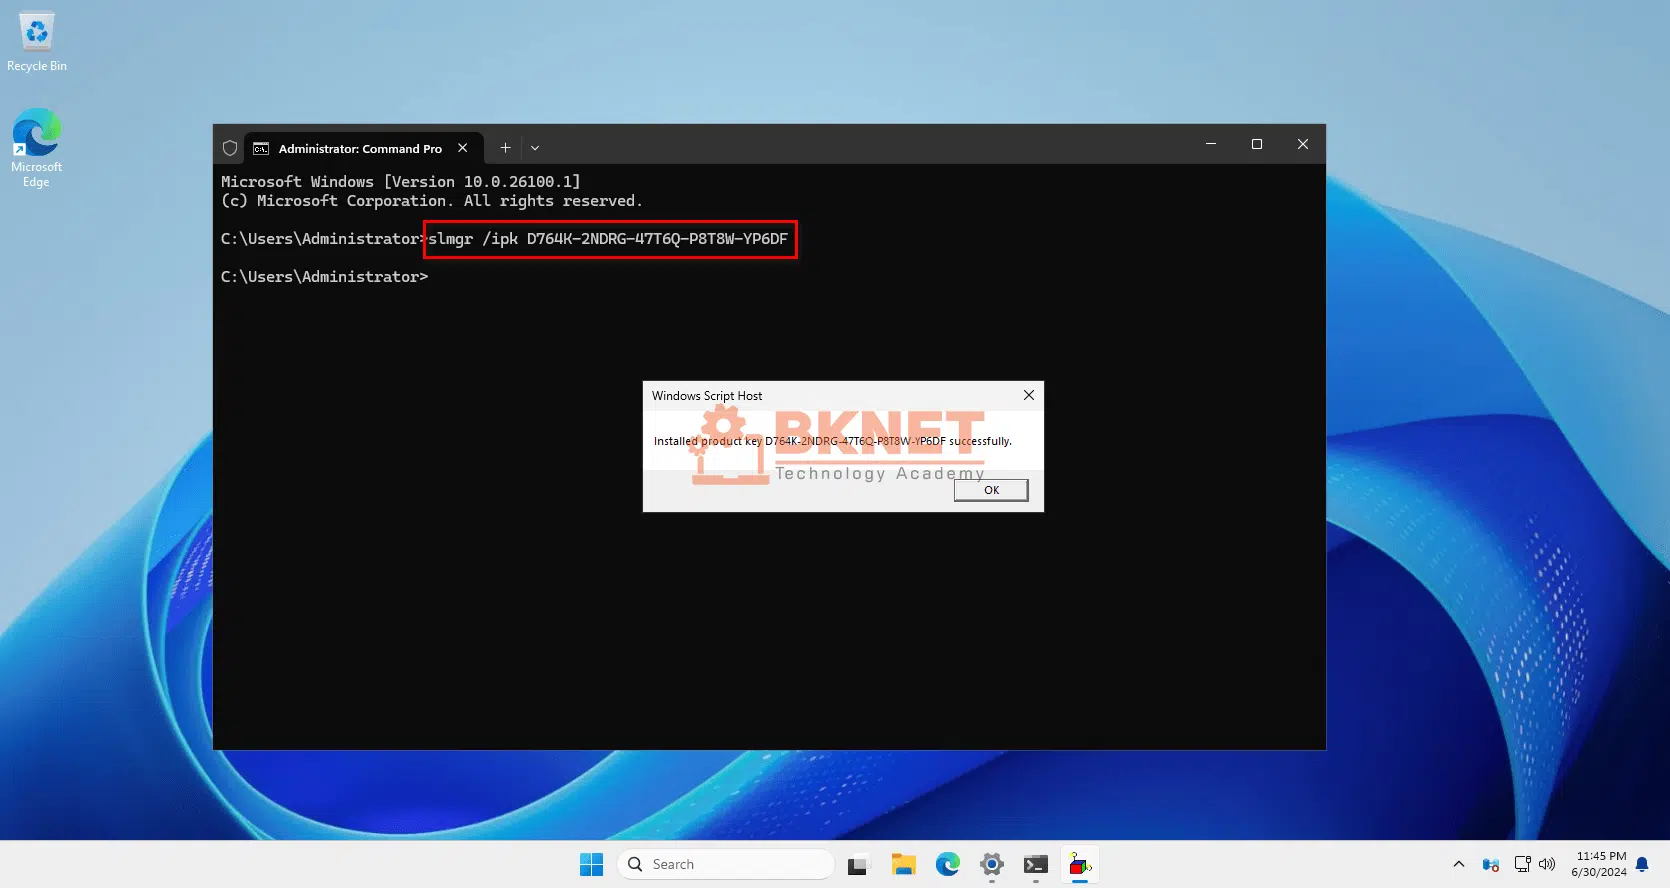This screenshot has height=888, width=1670.
Task: Close the Administrator: Command Prompt tab
Action: click(462, 147)
